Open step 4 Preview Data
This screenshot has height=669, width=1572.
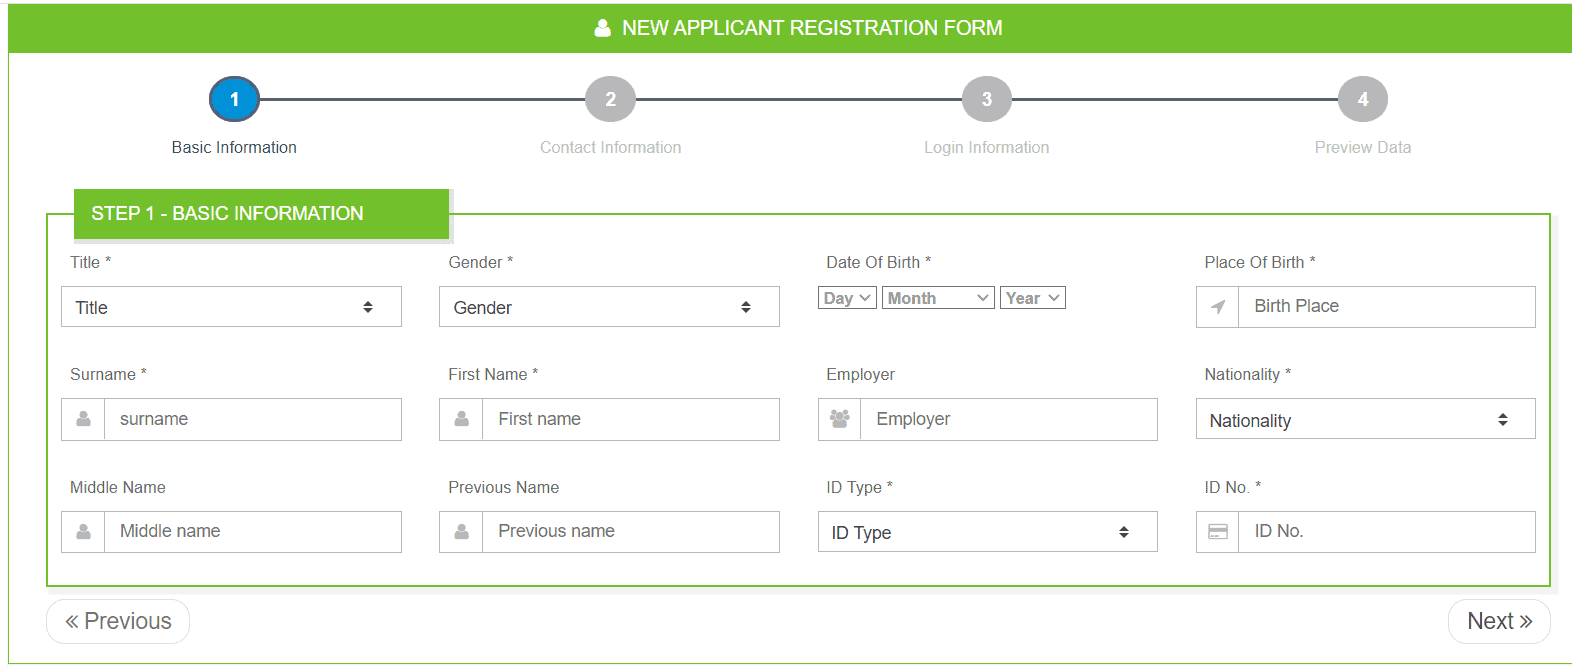pyautogui.click(x=1362, y=100)
